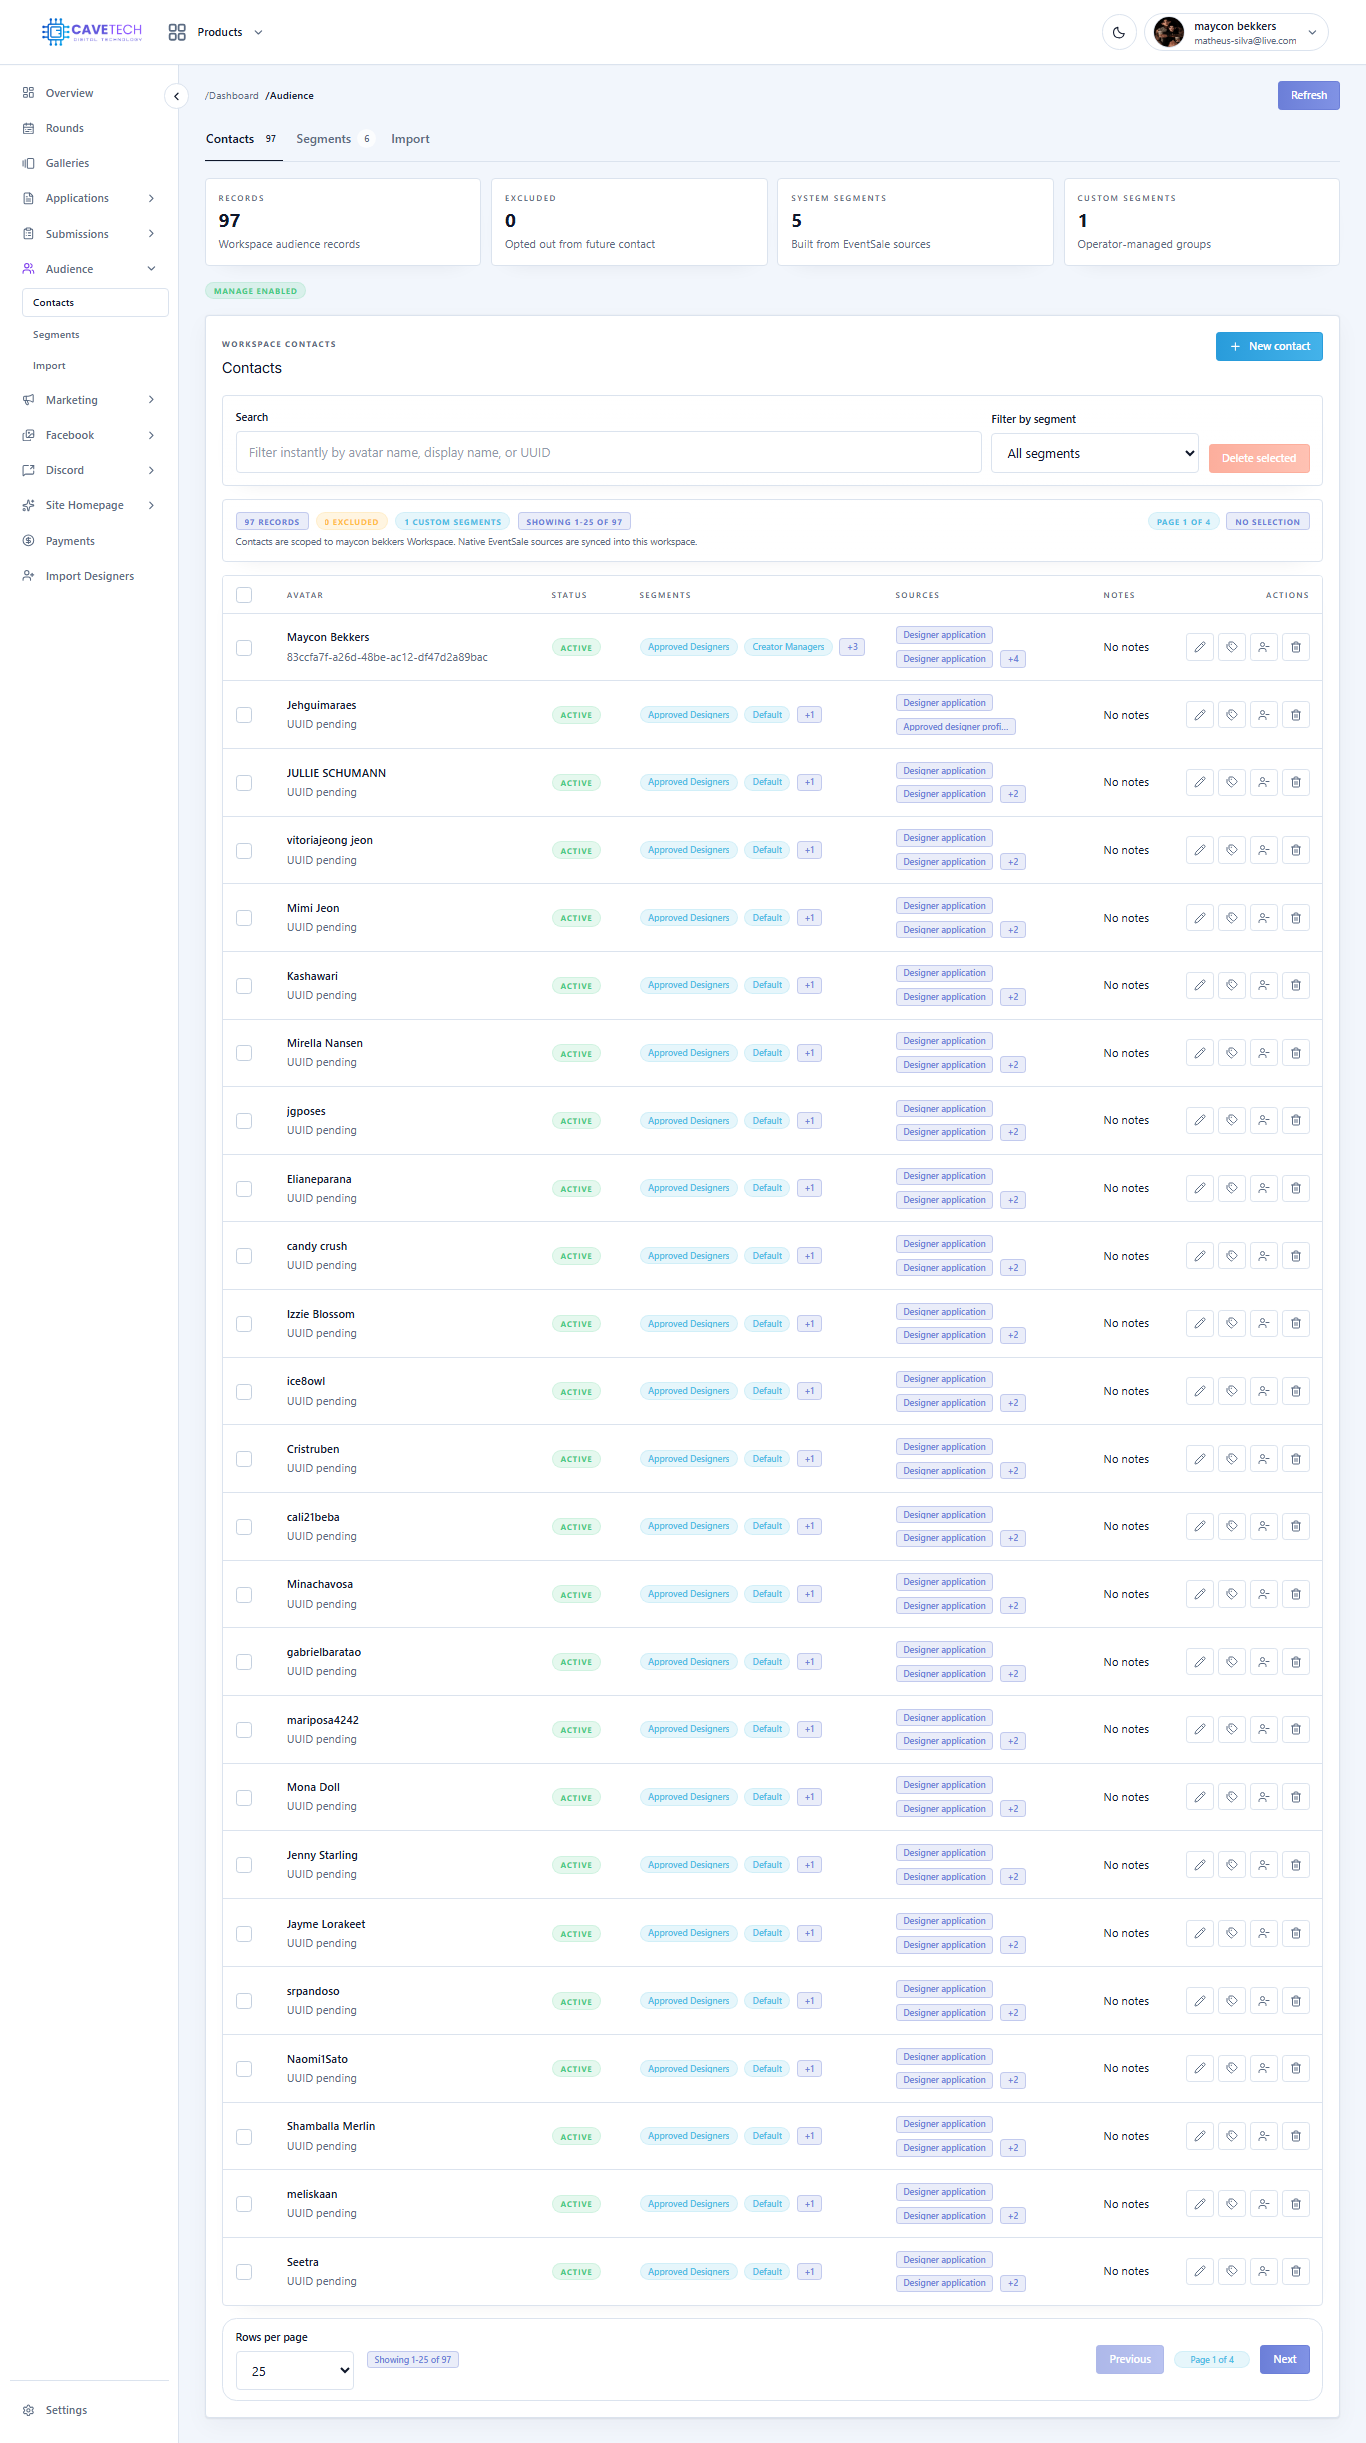The width and height of the screenshot is (1366, 2443).
Task: Delete the srpandoso contact
Action: tap(1296, 2001)
